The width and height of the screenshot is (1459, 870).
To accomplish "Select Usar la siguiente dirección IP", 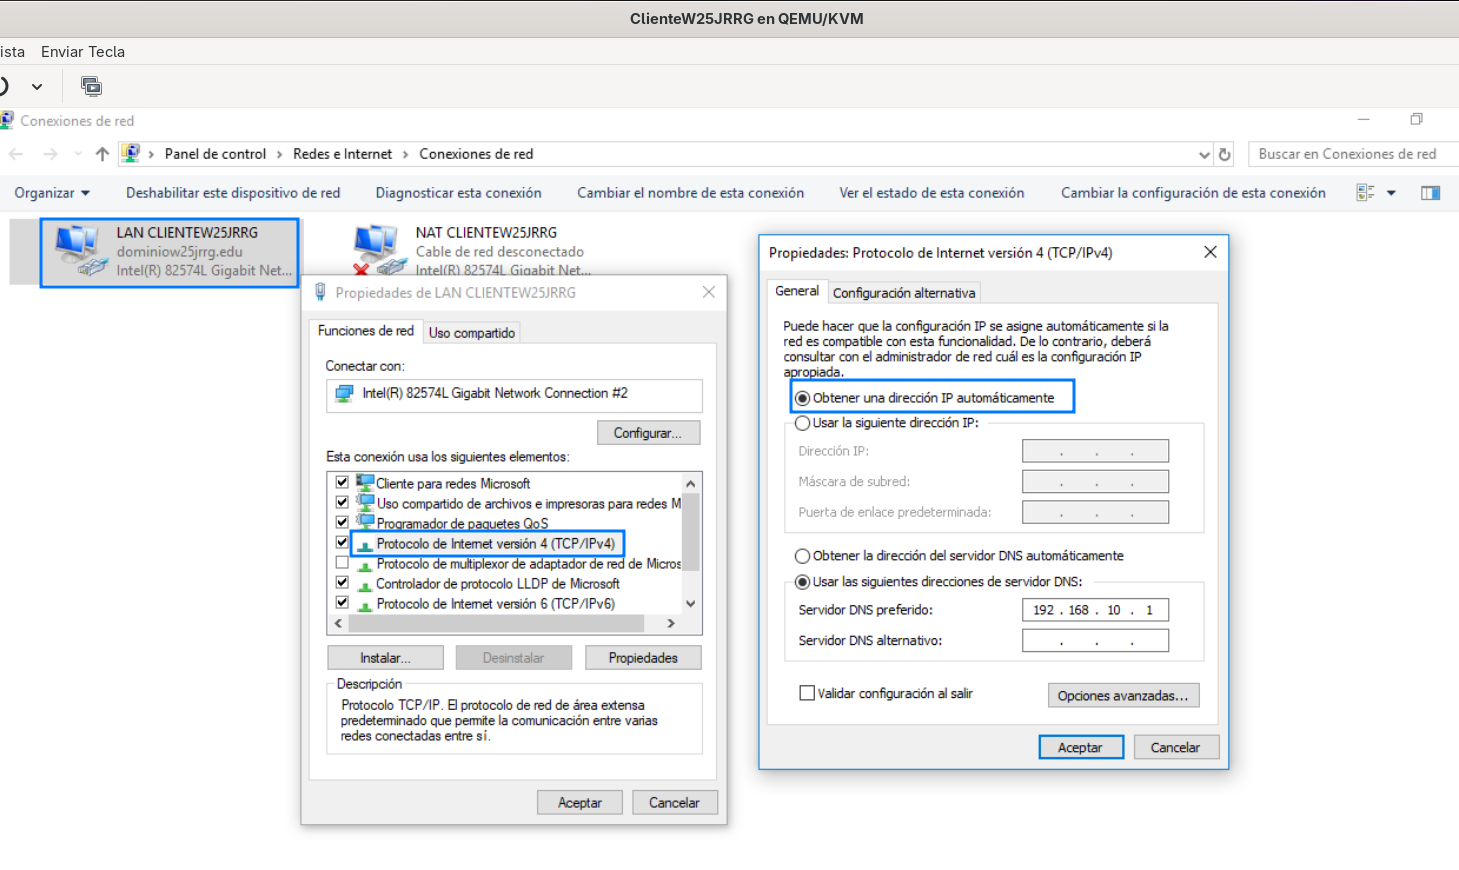I will [x=802, y=423].
